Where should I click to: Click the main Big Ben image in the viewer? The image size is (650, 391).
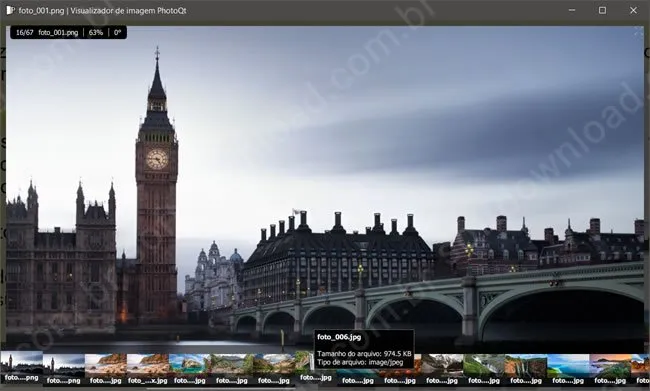325,189
